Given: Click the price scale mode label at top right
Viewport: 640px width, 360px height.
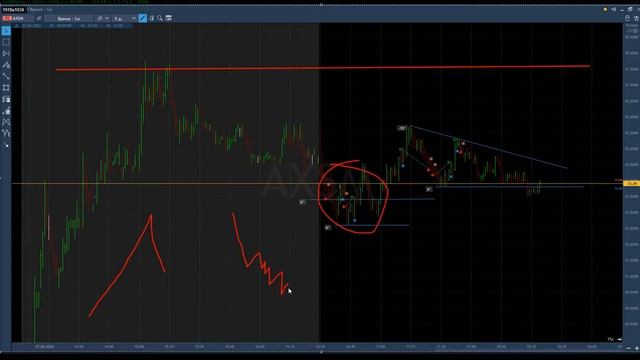Looking at the screenshot, I should pyautogui.click(x=631, y=26).
